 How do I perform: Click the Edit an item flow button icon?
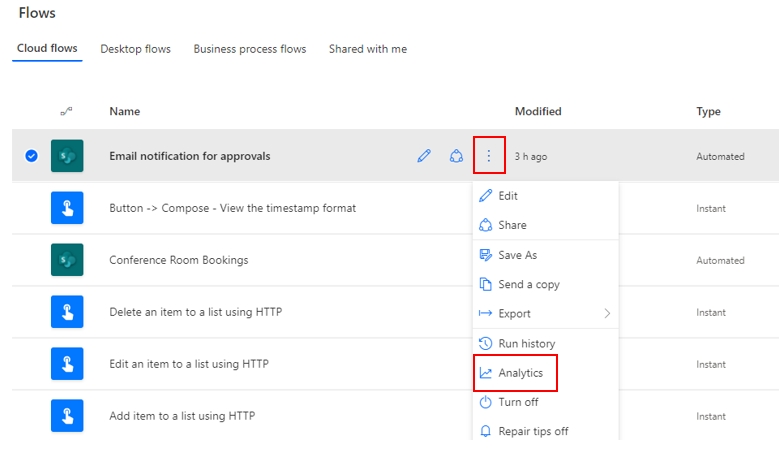pos(67,364)
